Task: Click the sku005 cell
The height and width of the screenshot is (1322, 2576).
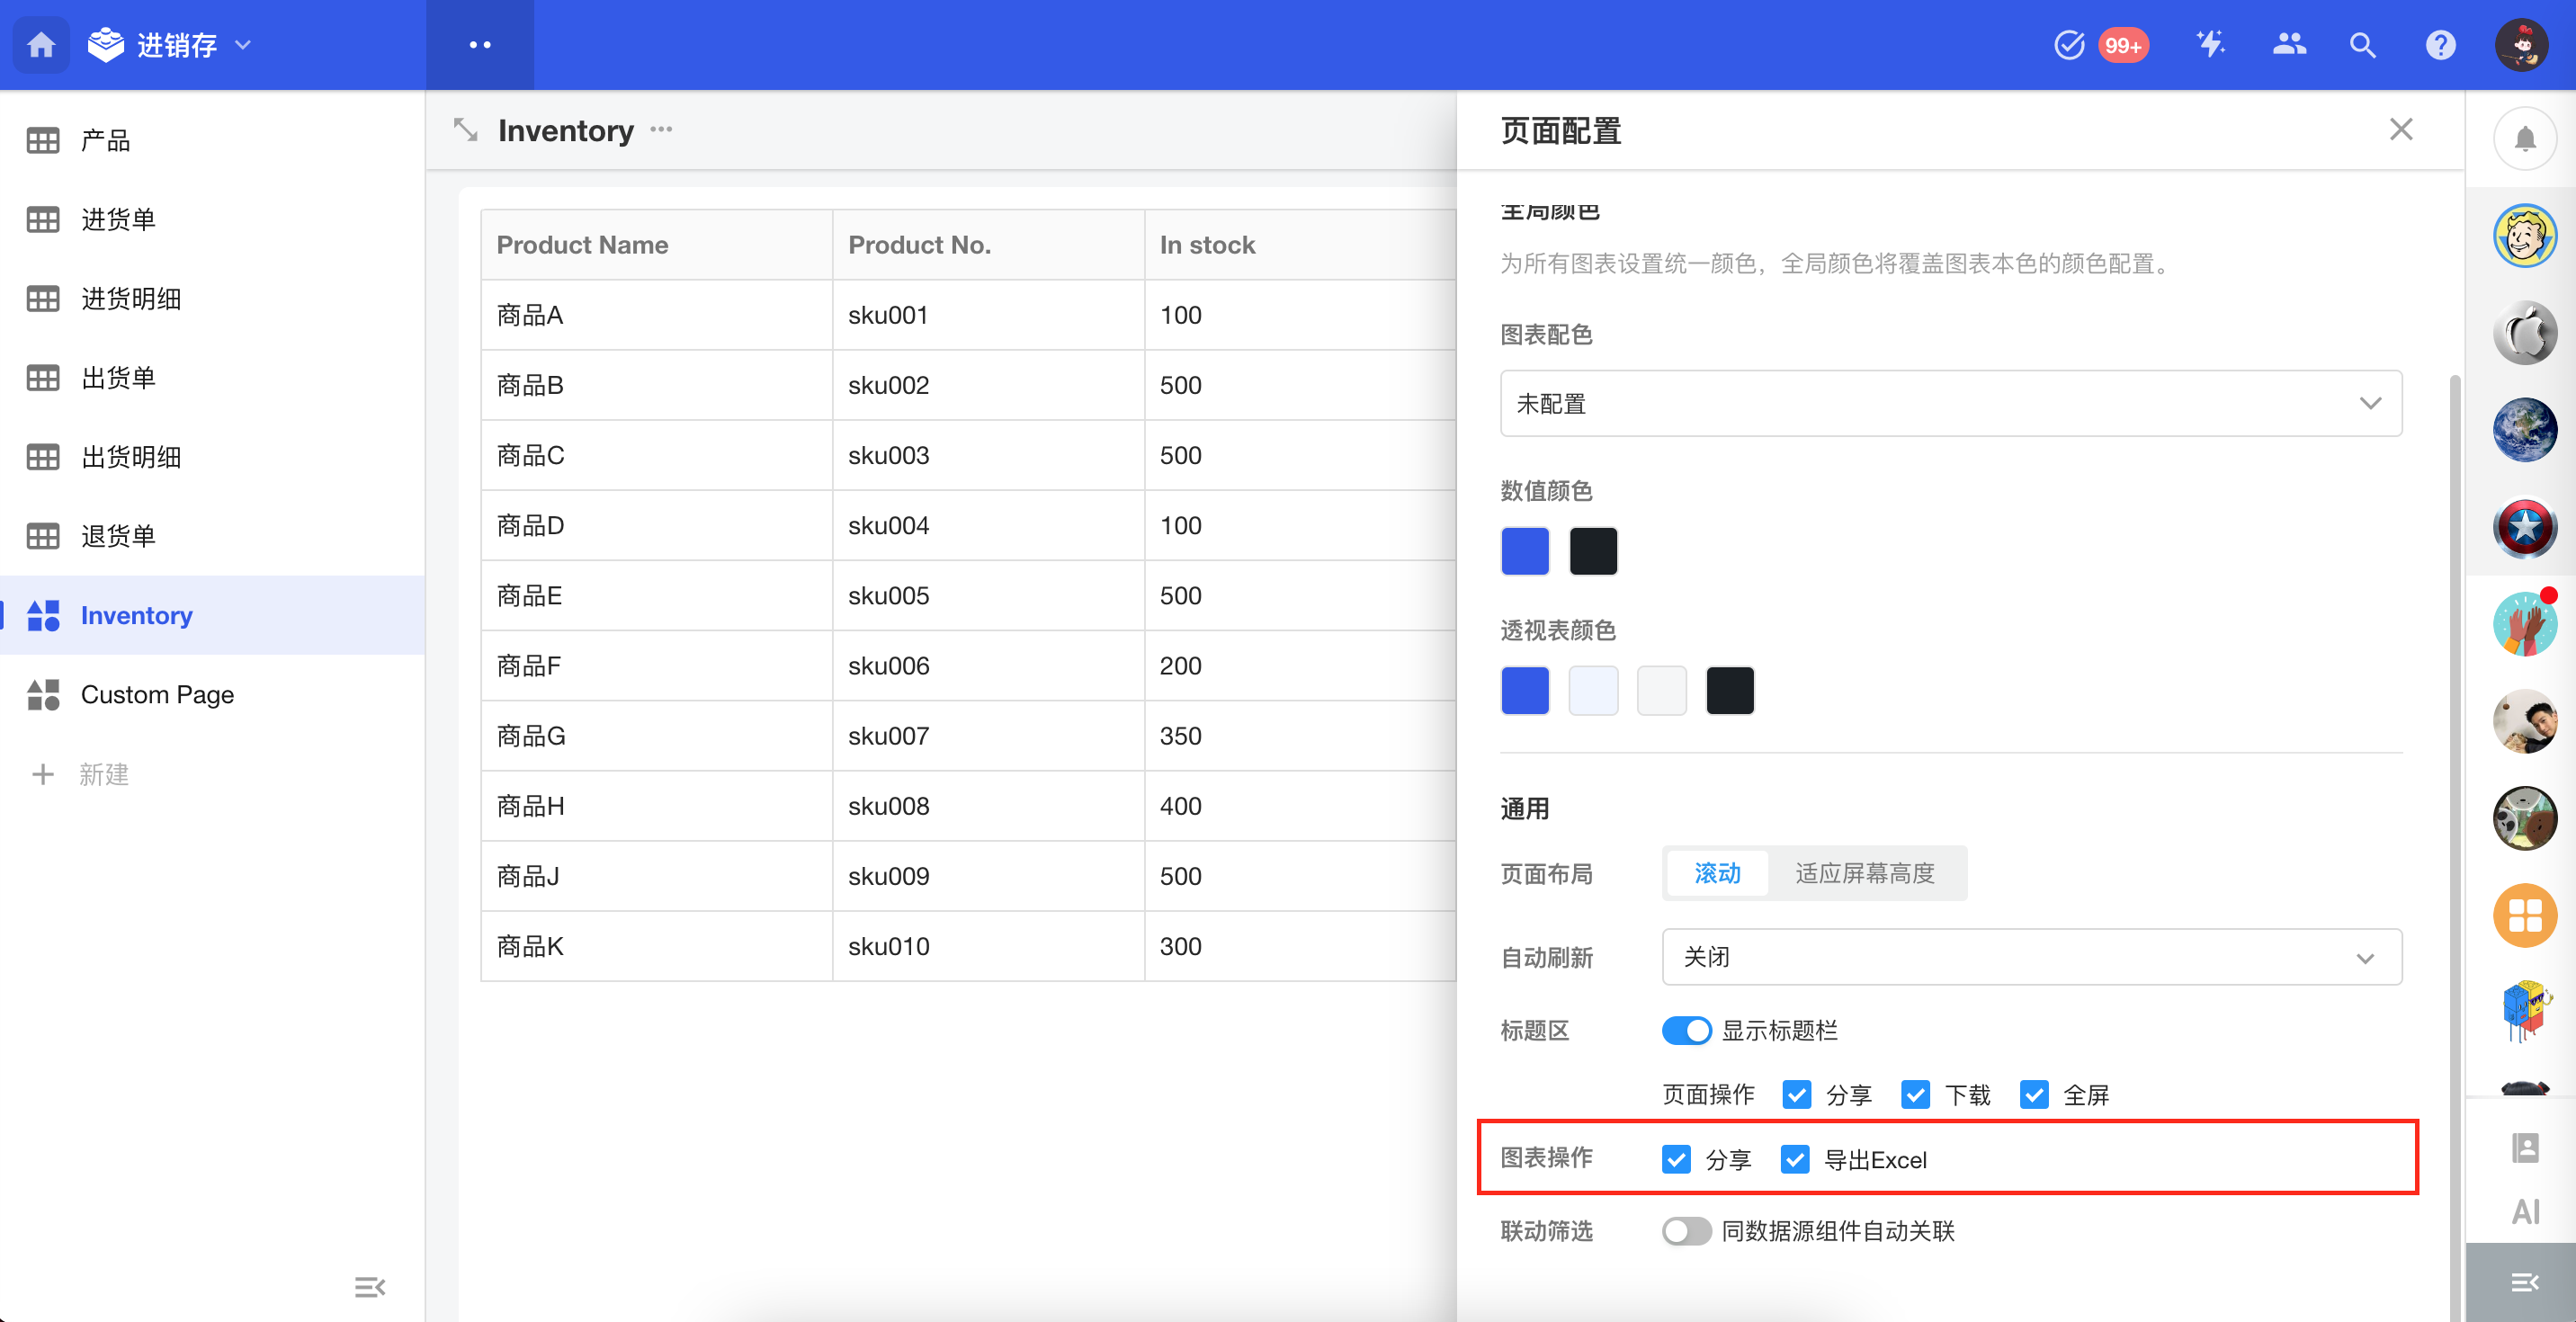Action: tap(988, 595)
